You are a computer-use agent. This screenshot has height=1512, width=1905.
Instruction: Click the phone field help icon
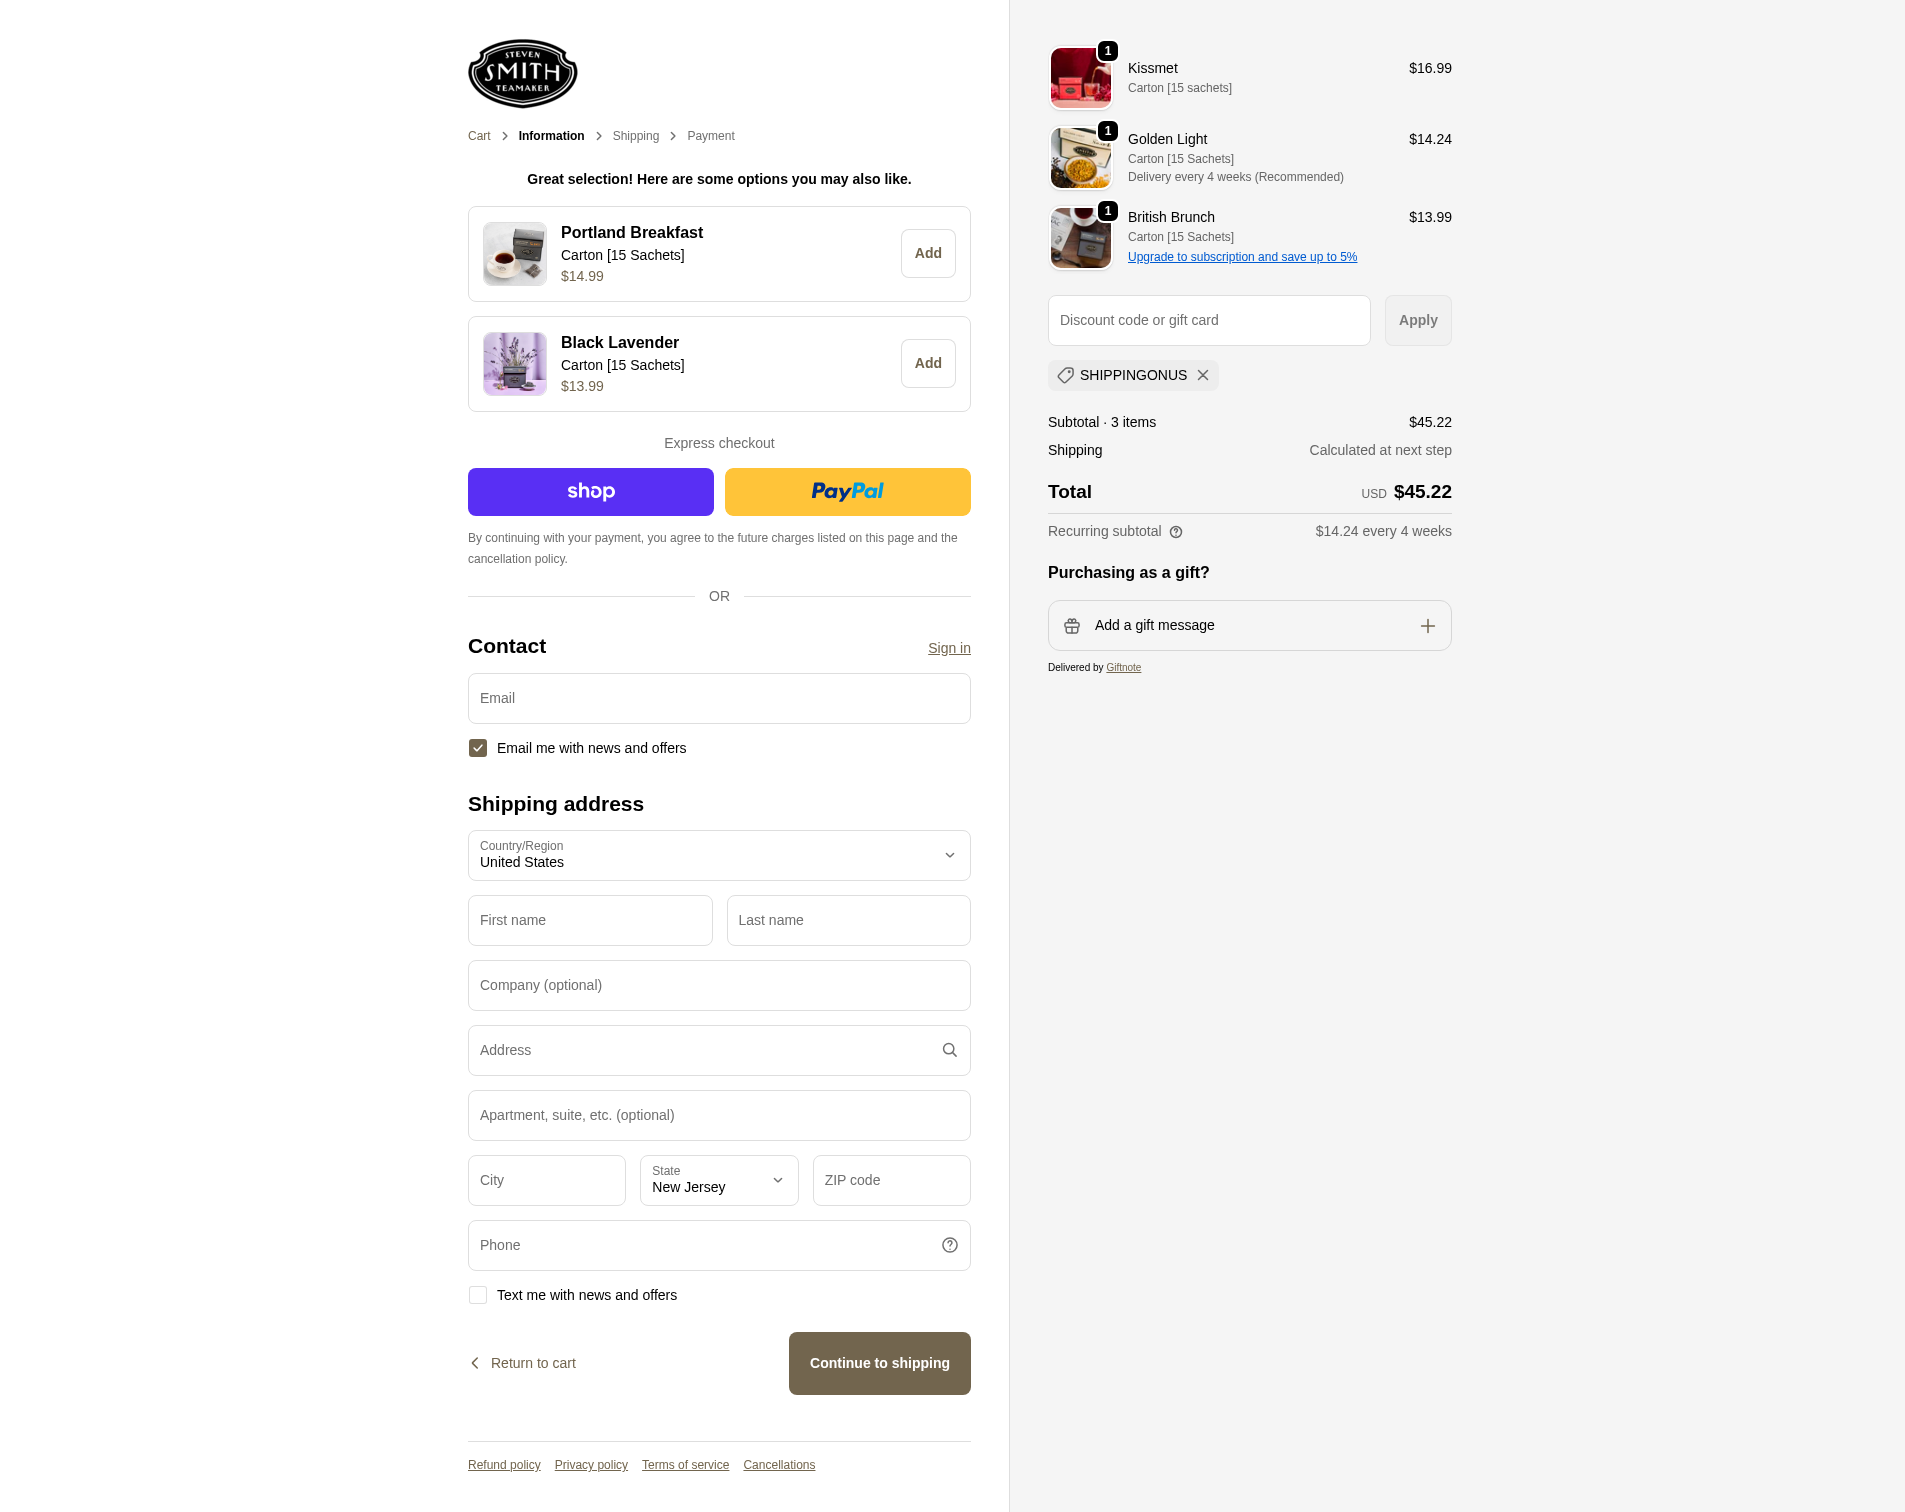click(950, 1245)
